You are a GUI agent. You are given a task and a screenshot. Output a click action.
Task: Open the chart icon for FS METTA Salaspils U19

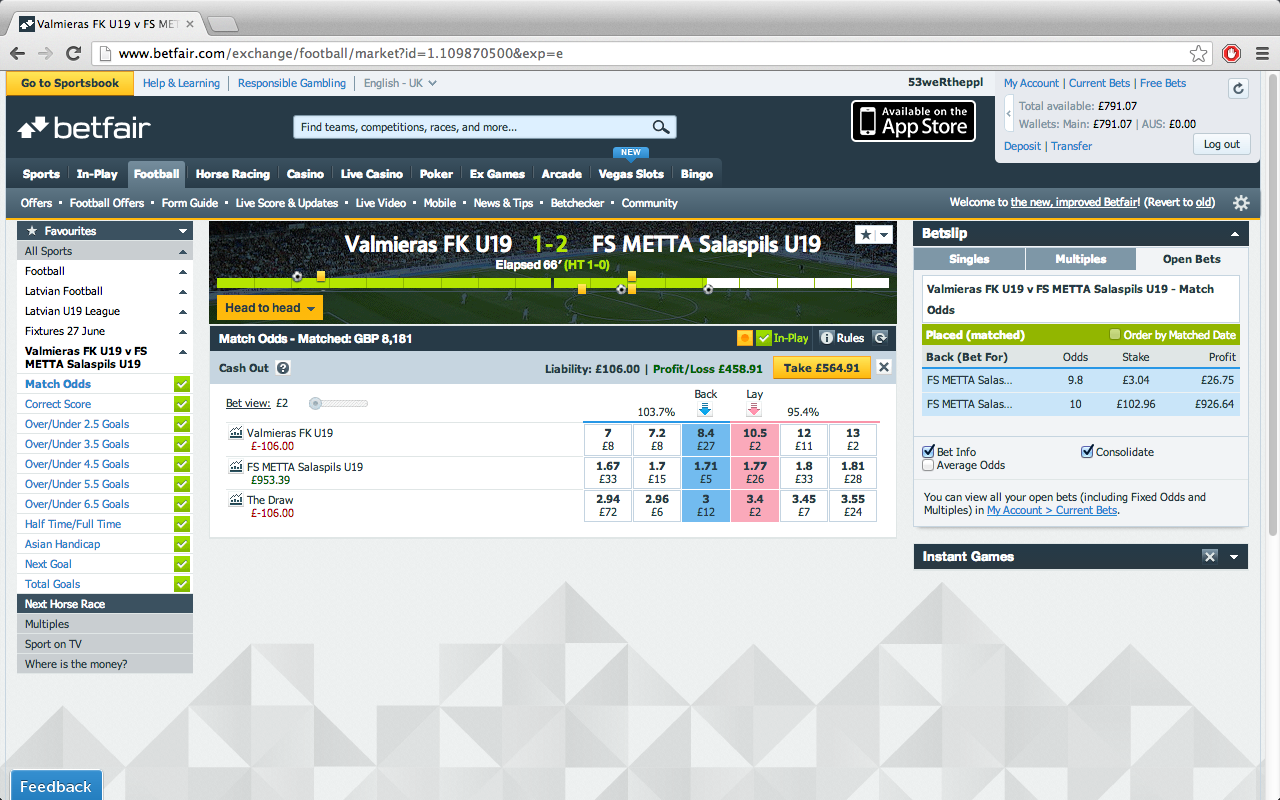[x=236, y=467]
